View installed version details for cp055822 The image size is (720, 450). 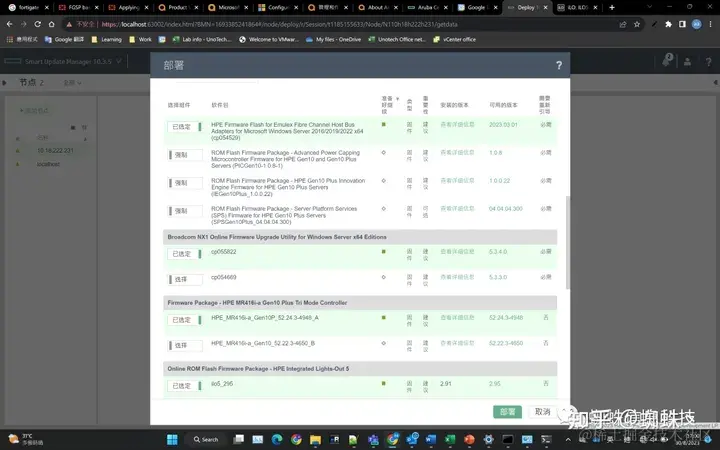point(457,252)
